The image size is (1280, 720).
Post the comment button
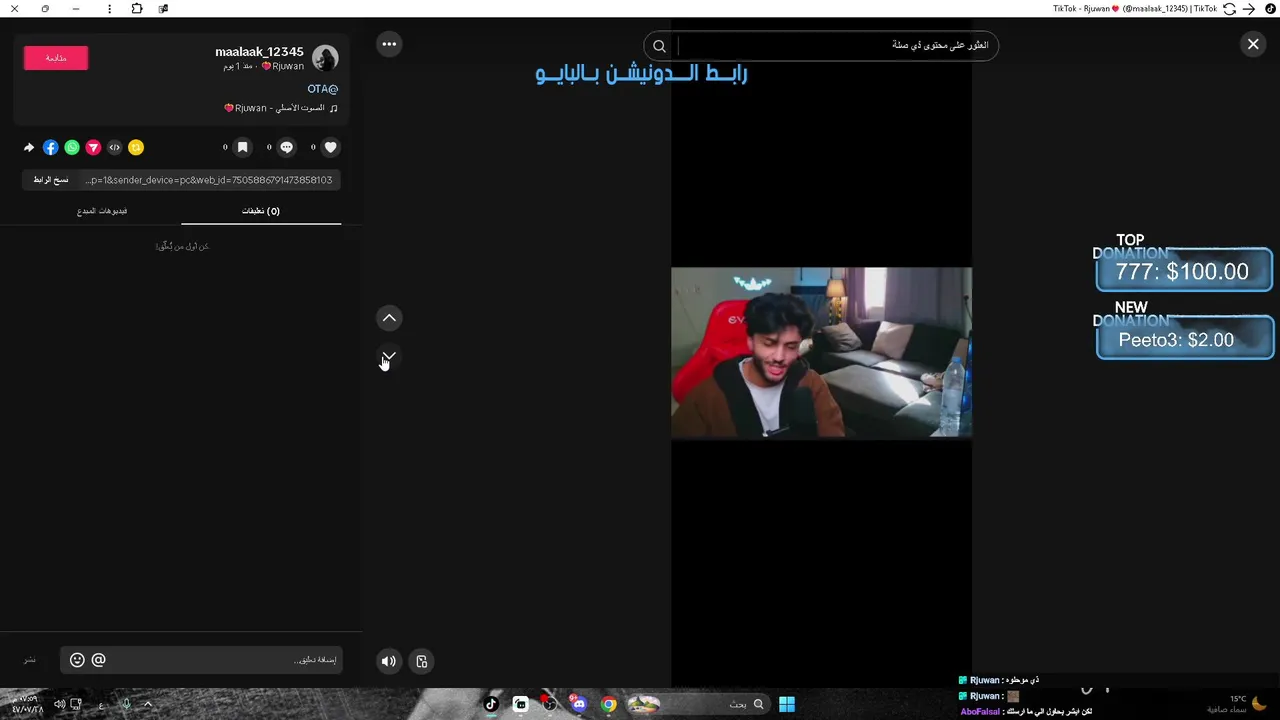30,660
